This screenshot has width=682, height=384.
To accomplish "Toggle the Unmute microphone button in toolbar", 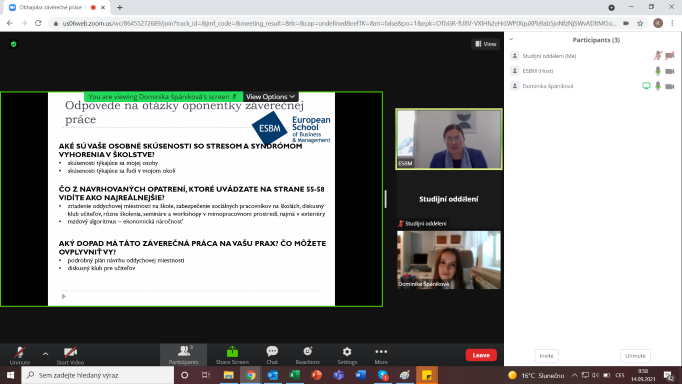I will (x=20, y=355).
